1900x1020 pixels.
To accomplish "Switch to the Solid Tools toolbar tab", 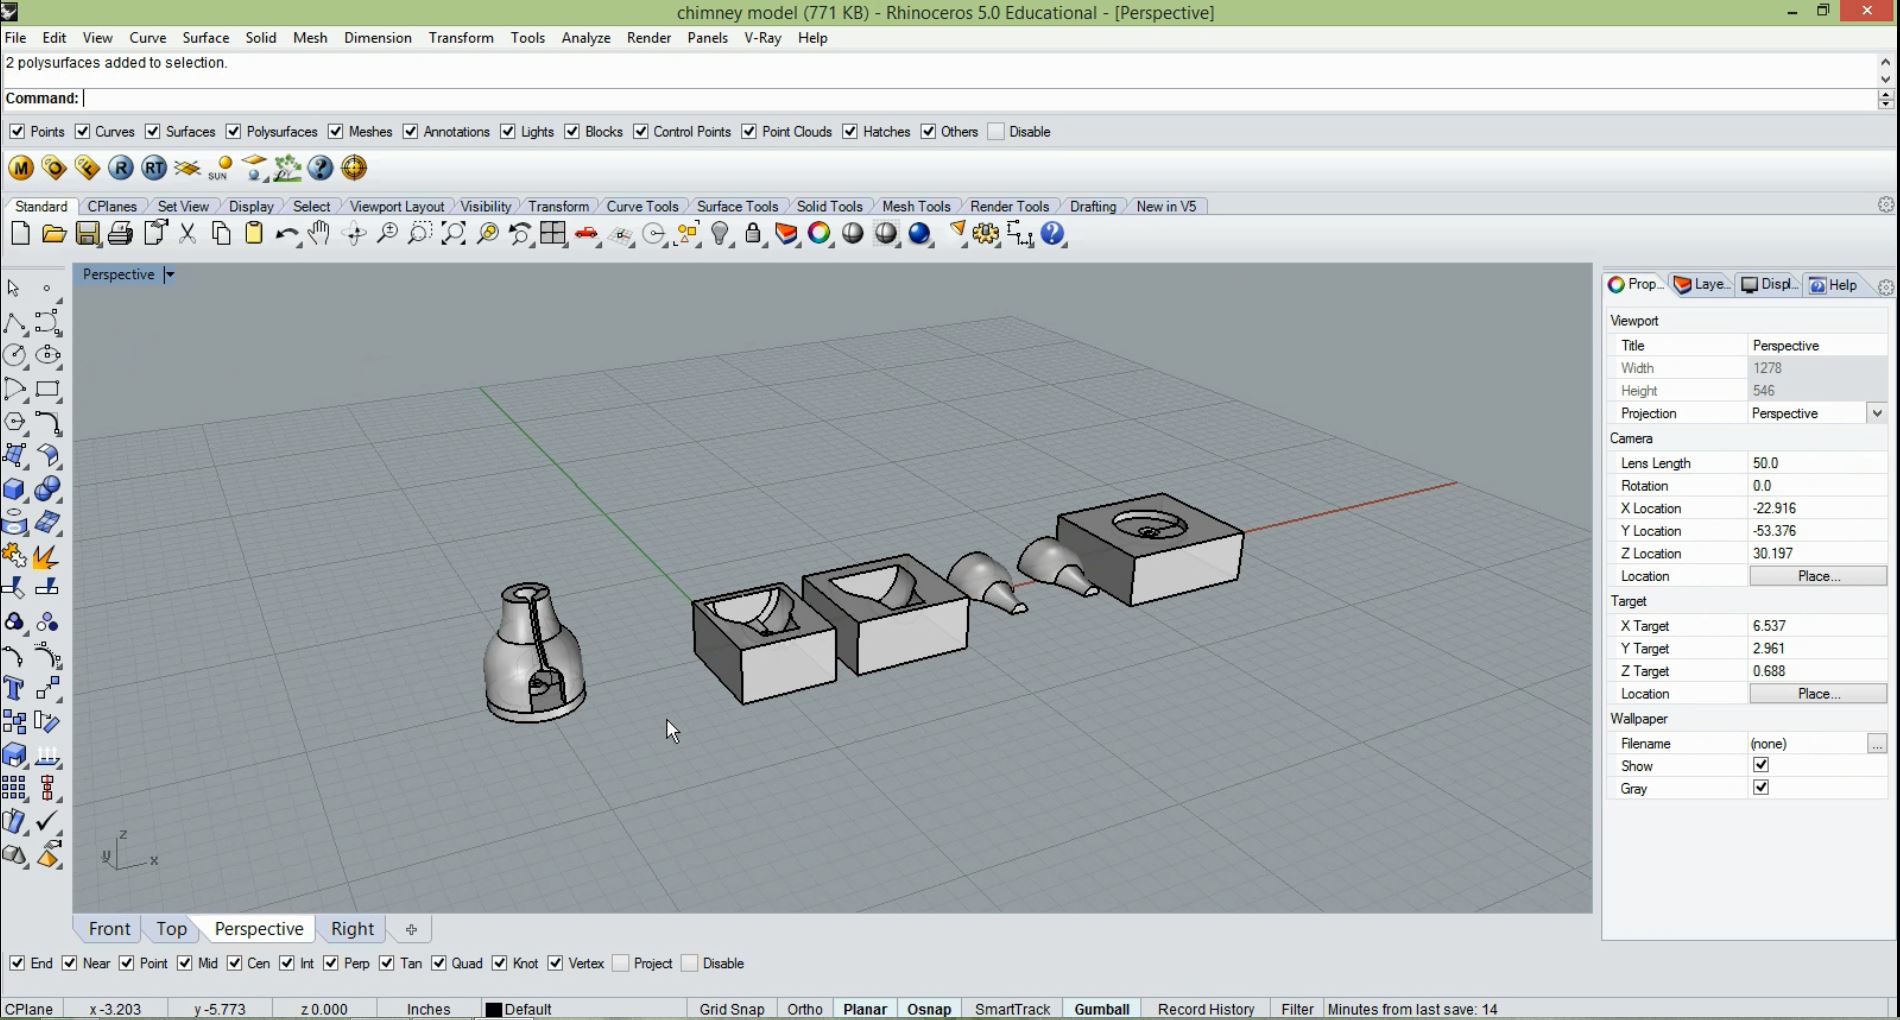I will tap(829, 206).
